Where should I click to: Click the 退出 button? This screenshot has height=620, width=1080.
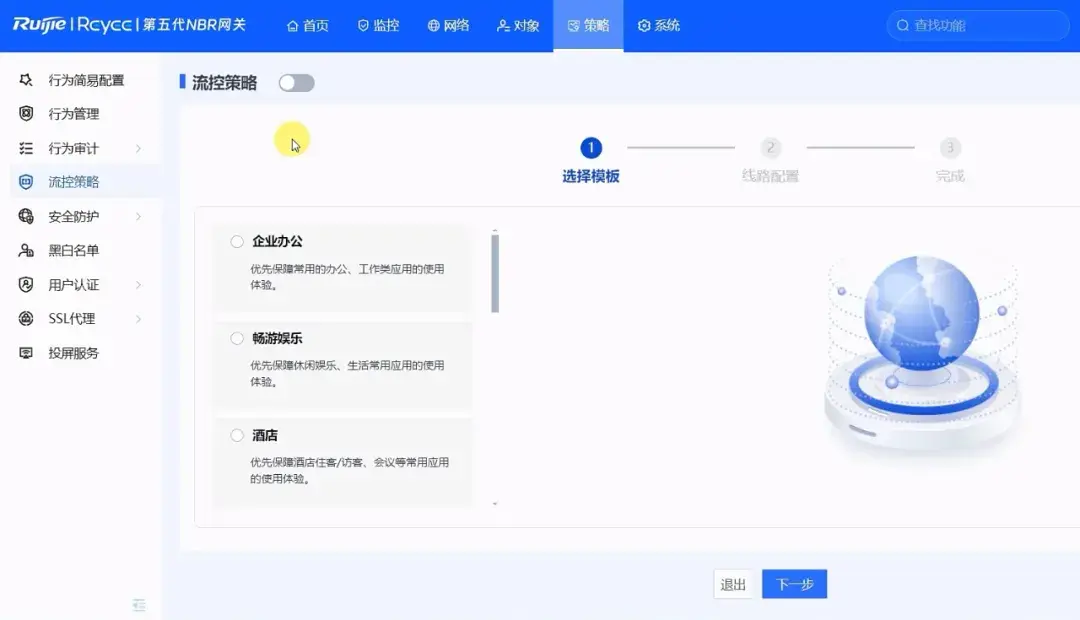(733, 583)
